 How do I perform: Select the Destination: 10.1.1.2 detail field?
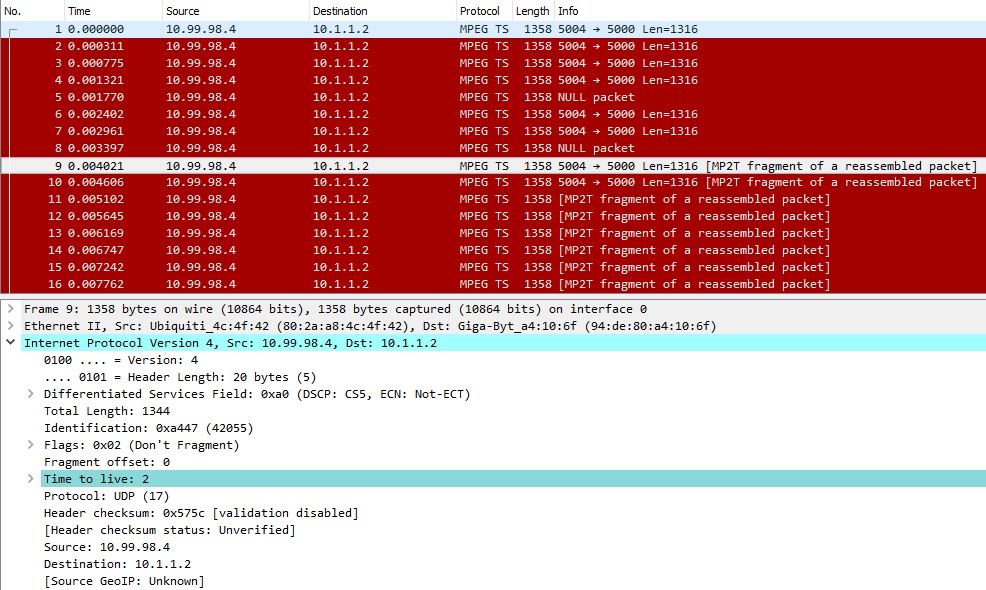pos(118,564)
